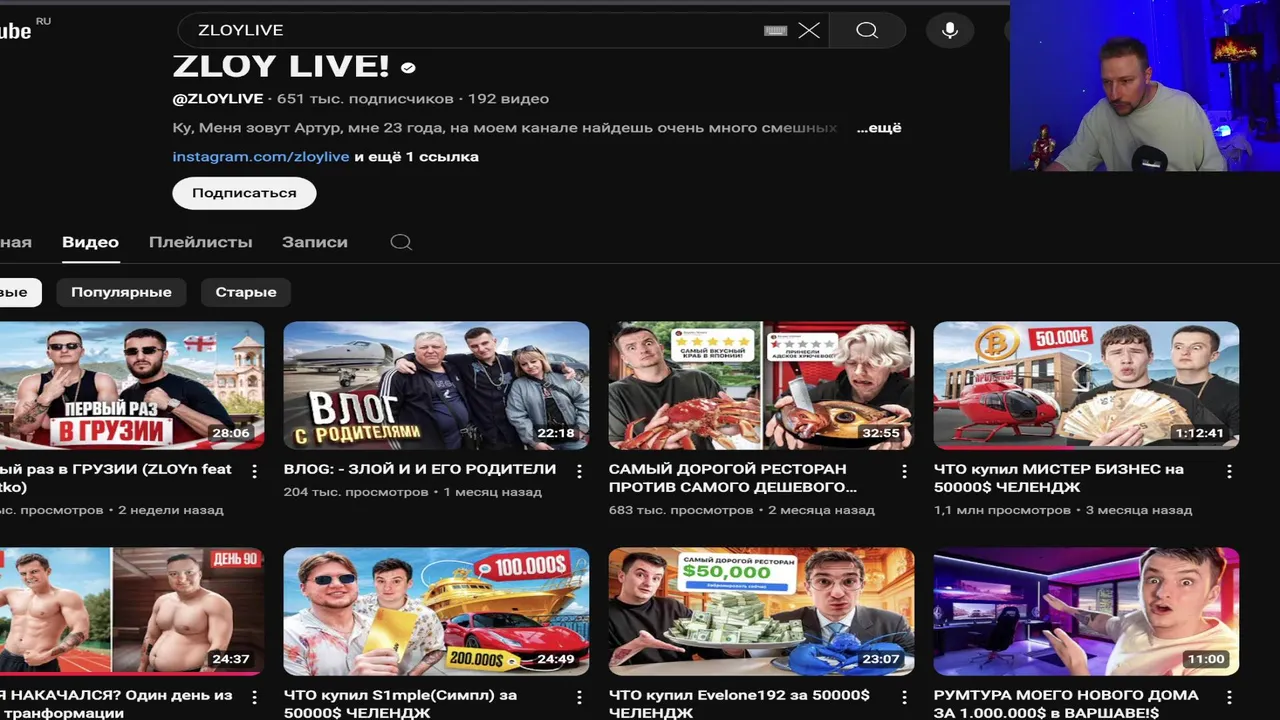Open title 'САМЫЙ ДОРОГОЙ РЕСТОРАН ПРОТИВ САМОГО ДЕШЕВОГО'
The height and width of the screenshot is (720, 1280).
click(x=733, y=478)
